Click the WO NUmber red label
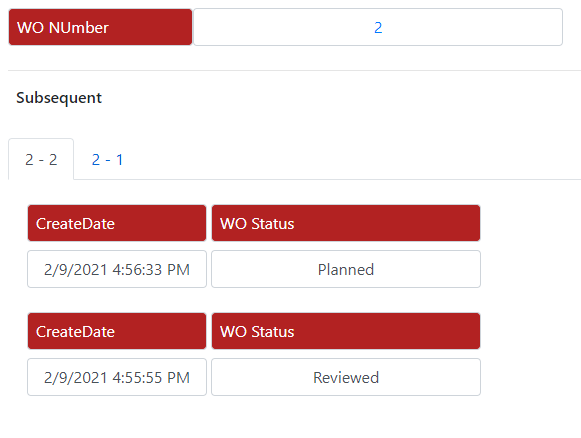The width and height of the screenshot is (581, 438). (100, 27)
